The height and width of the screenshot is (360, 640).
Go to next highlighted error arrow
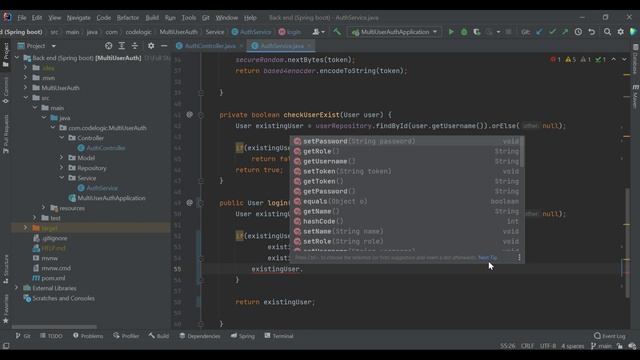(624, 60)
